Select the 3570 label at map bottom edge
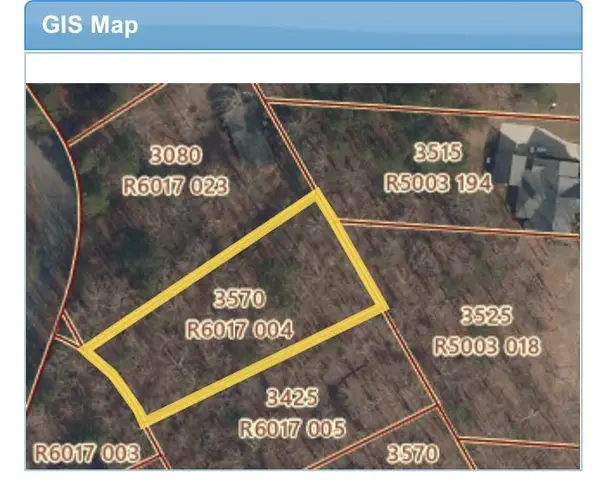Viewport: 600px width, 492px height. [412, 454]
